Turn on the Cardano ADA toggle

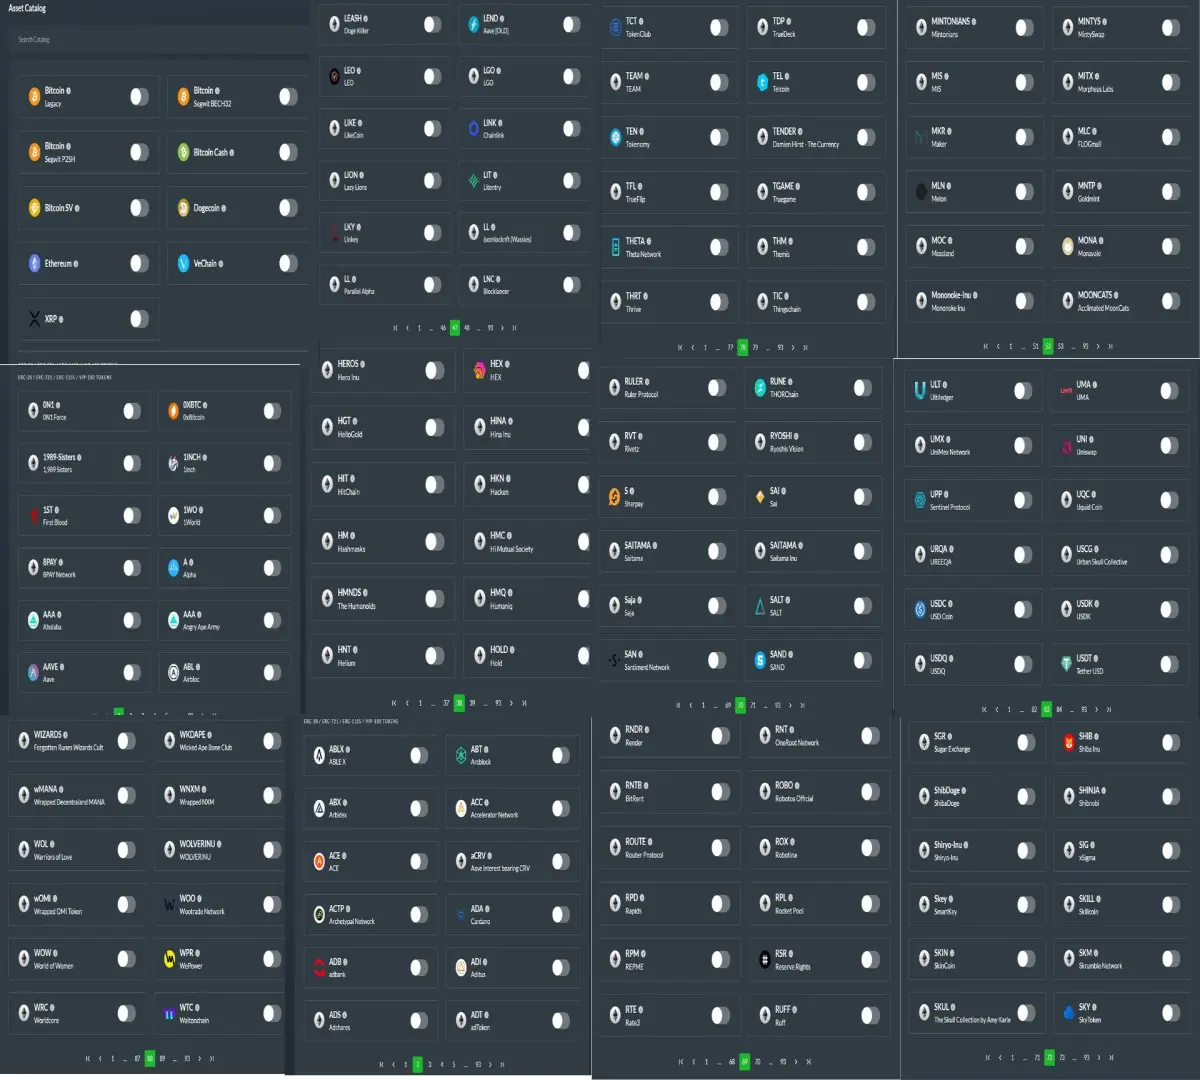coord(560,915)
